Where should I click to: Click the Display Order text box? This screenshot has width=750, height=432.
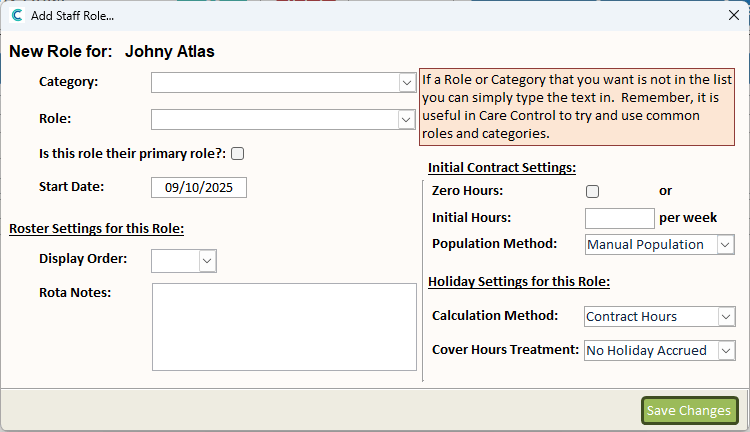175,260
